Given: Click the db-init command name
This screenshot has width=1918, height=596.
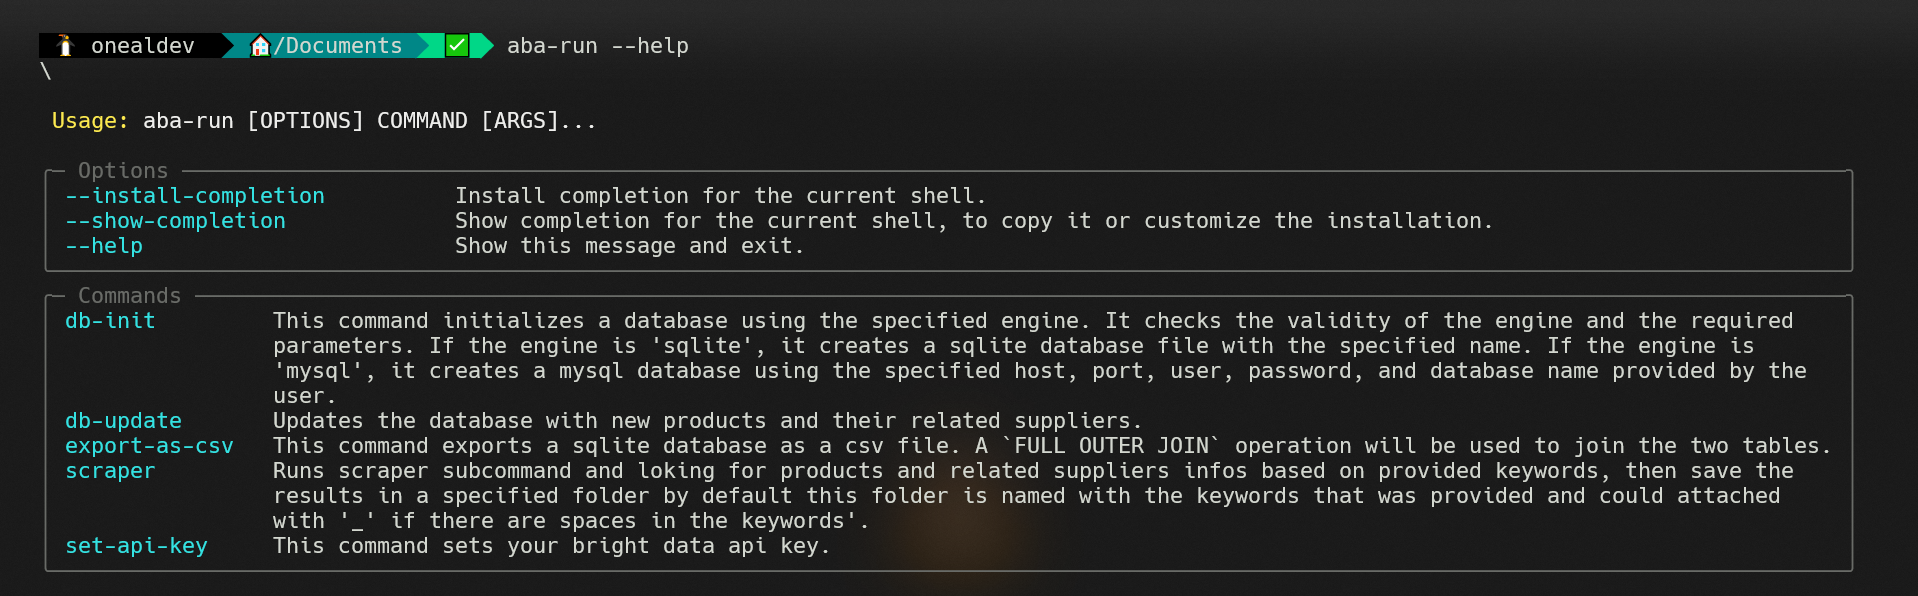Looking at the screenshot, I should [110, 321].
